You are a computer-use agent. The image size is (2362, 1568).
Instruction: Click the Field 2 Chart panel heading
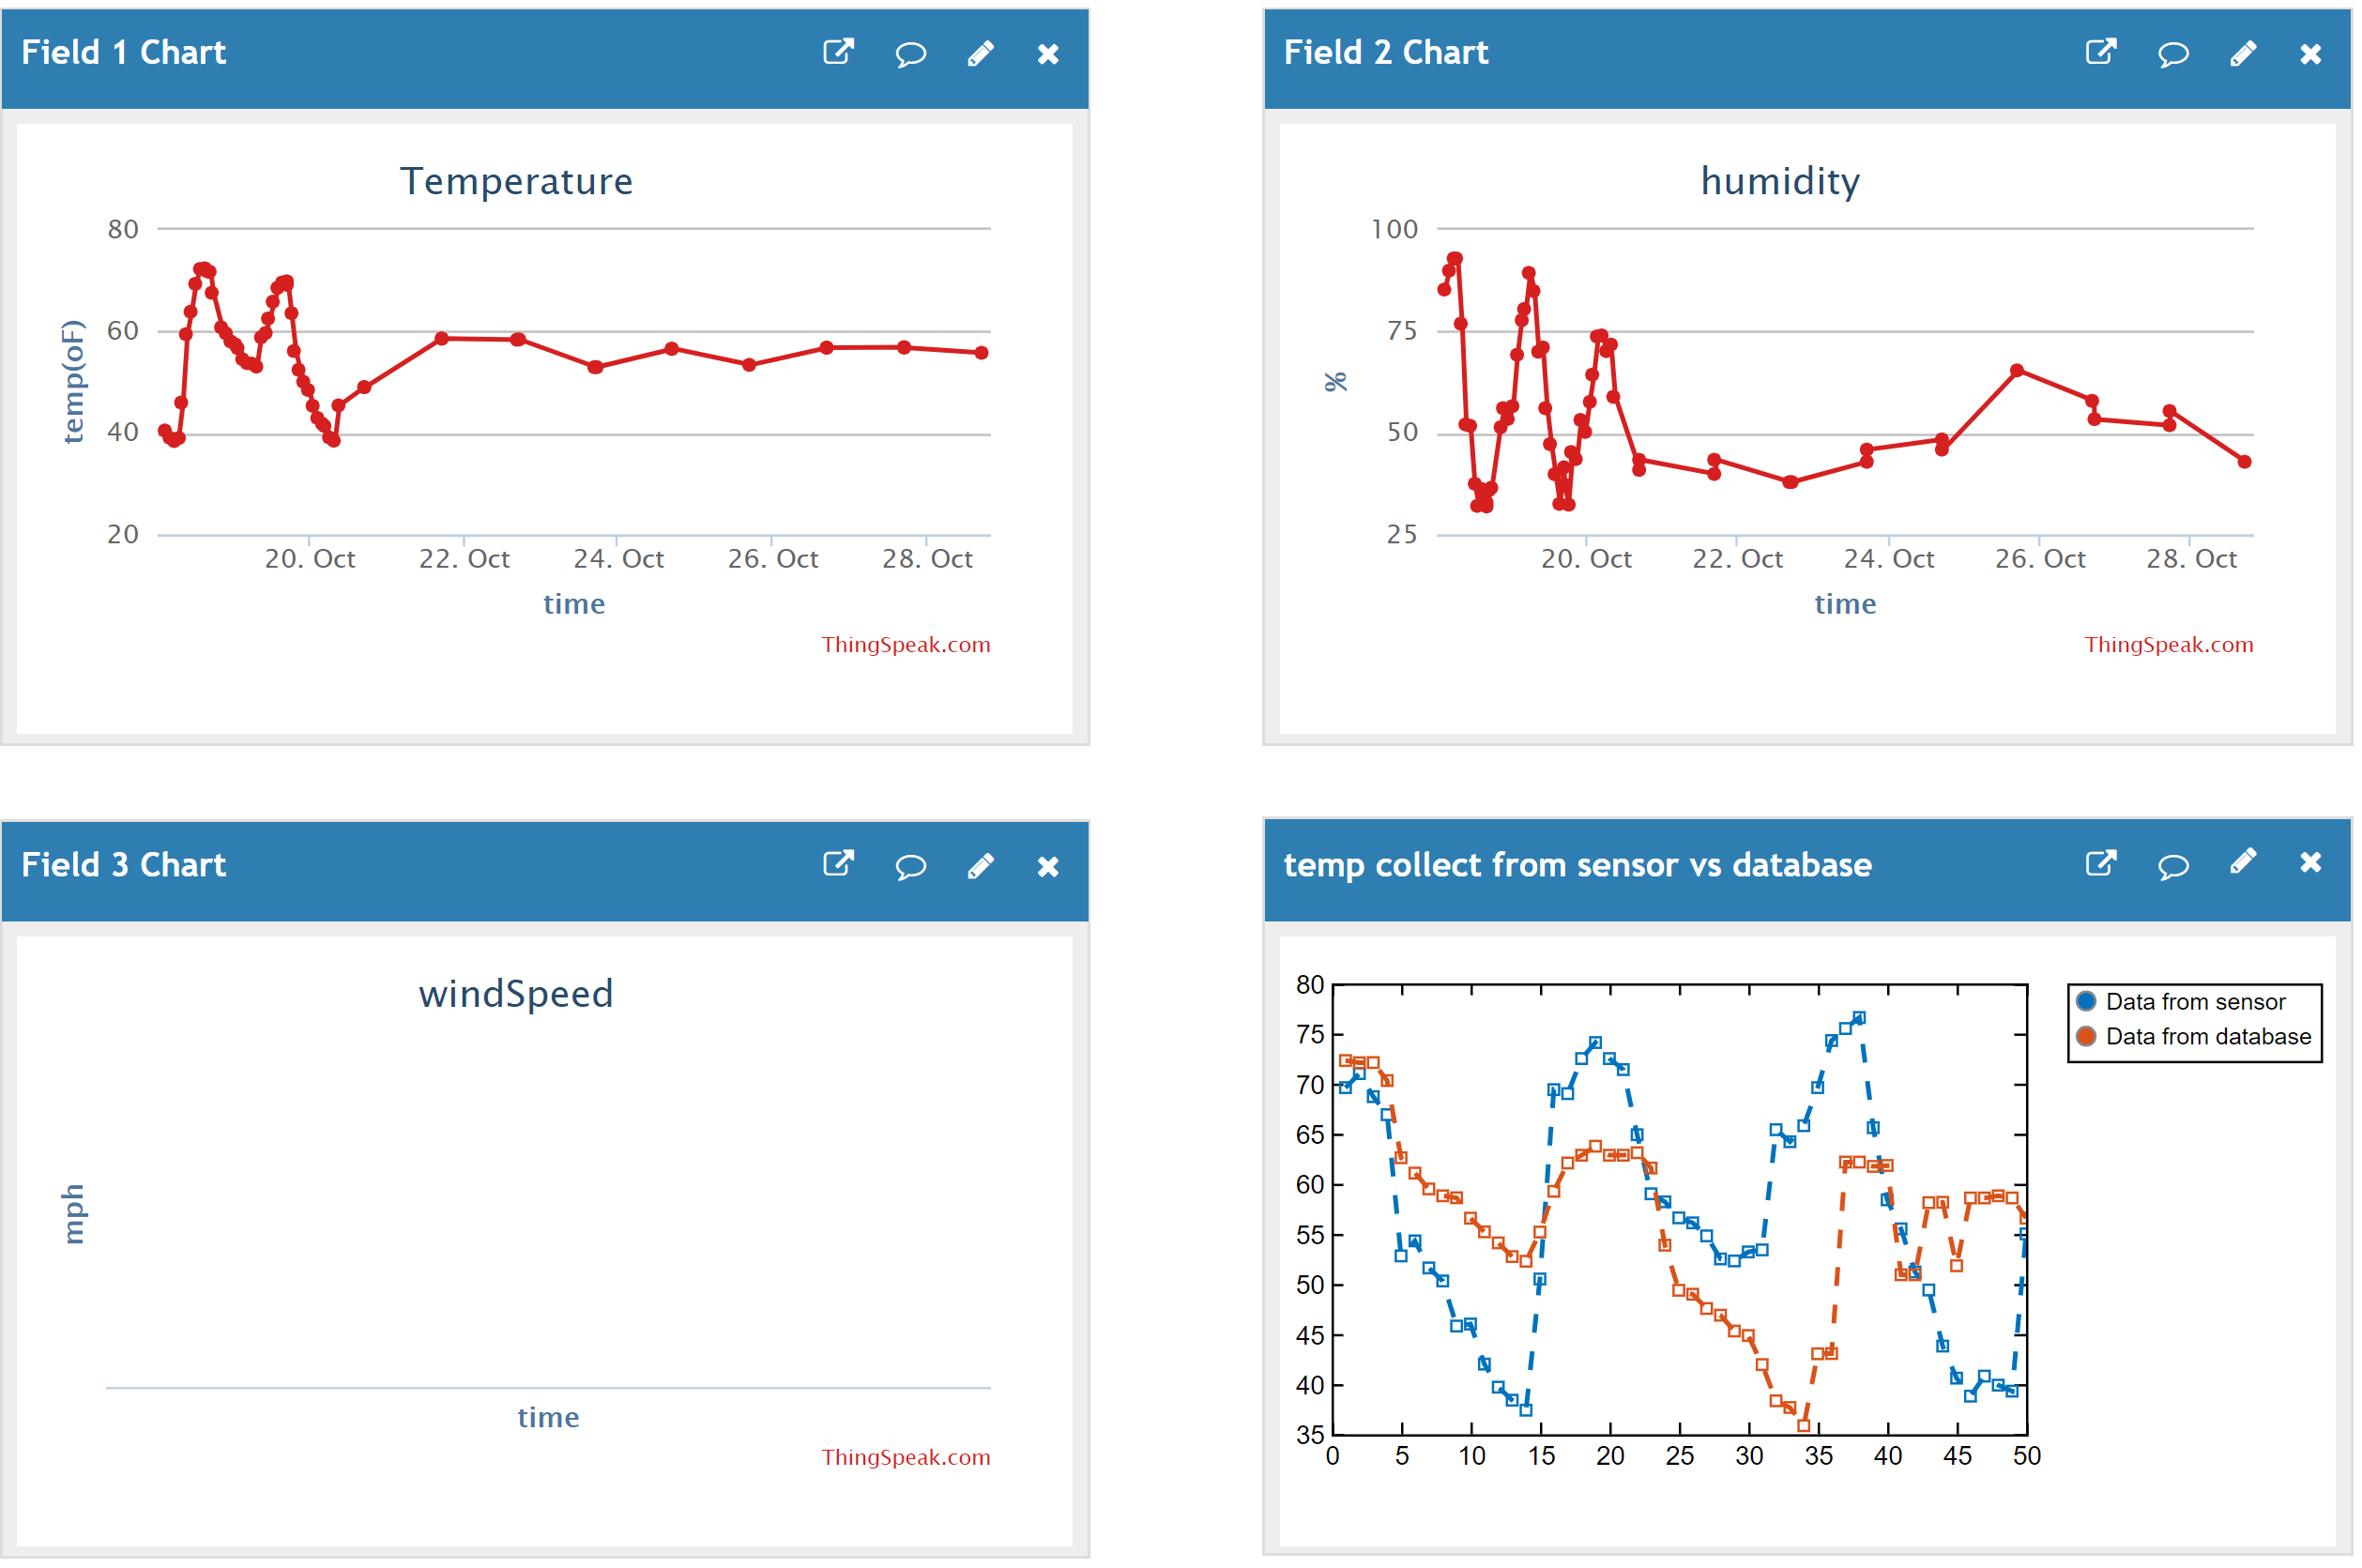pos(1387,52)
